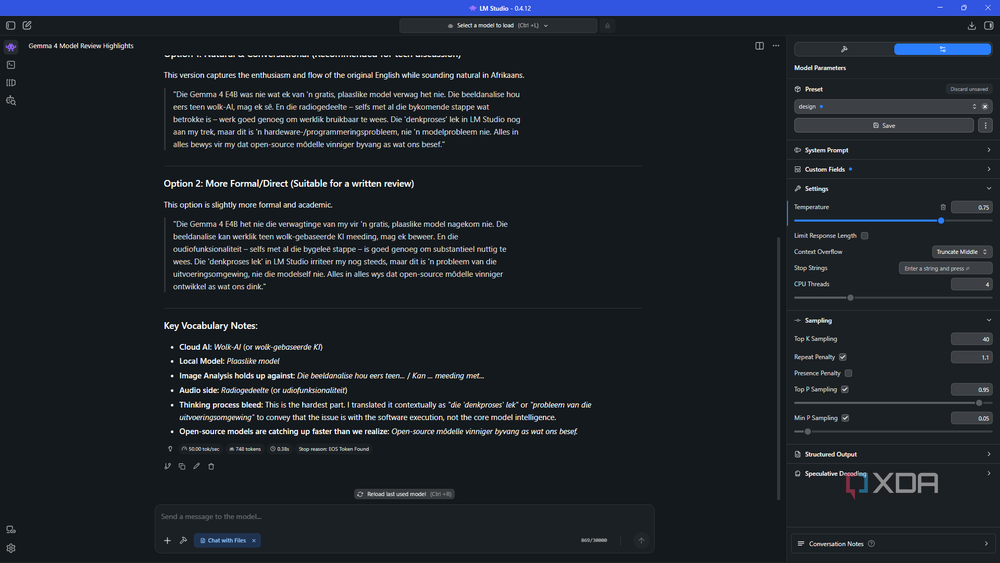Clear the design preset selection

[985, 106]
